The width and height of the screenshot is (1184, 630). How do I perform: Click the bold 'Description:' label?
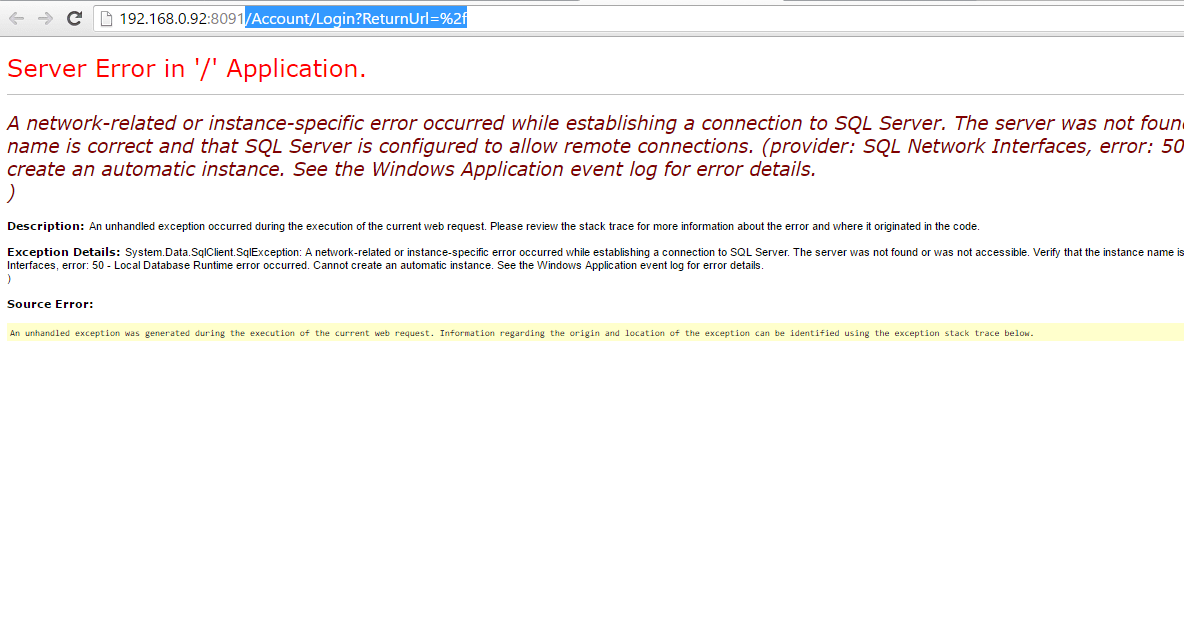pyautogui.click(x=44, y=226)
